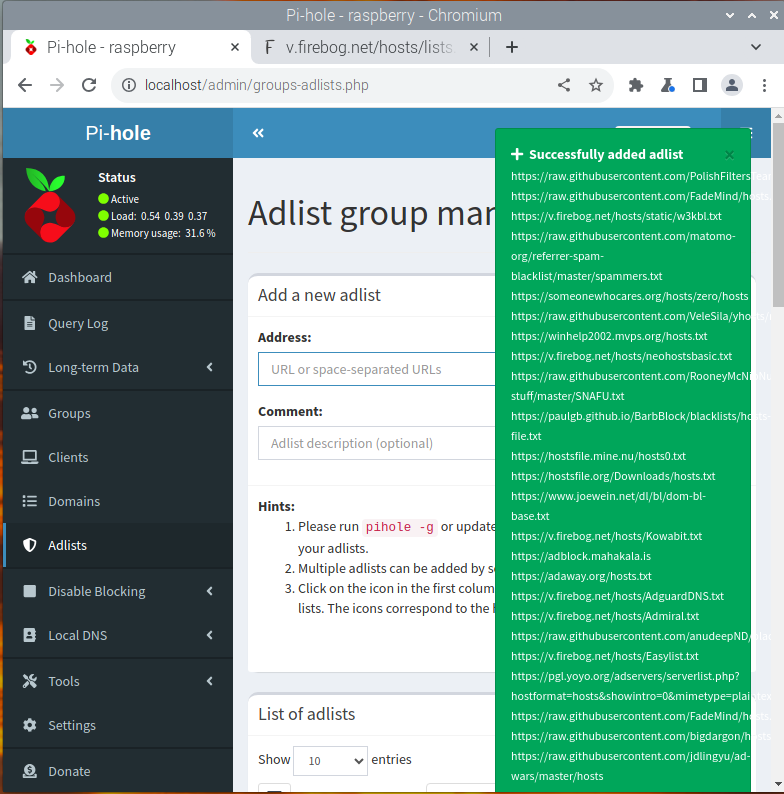Open Settings from the sidebar
The height and width of the screenshot is (794, 784).
[117, 725]
